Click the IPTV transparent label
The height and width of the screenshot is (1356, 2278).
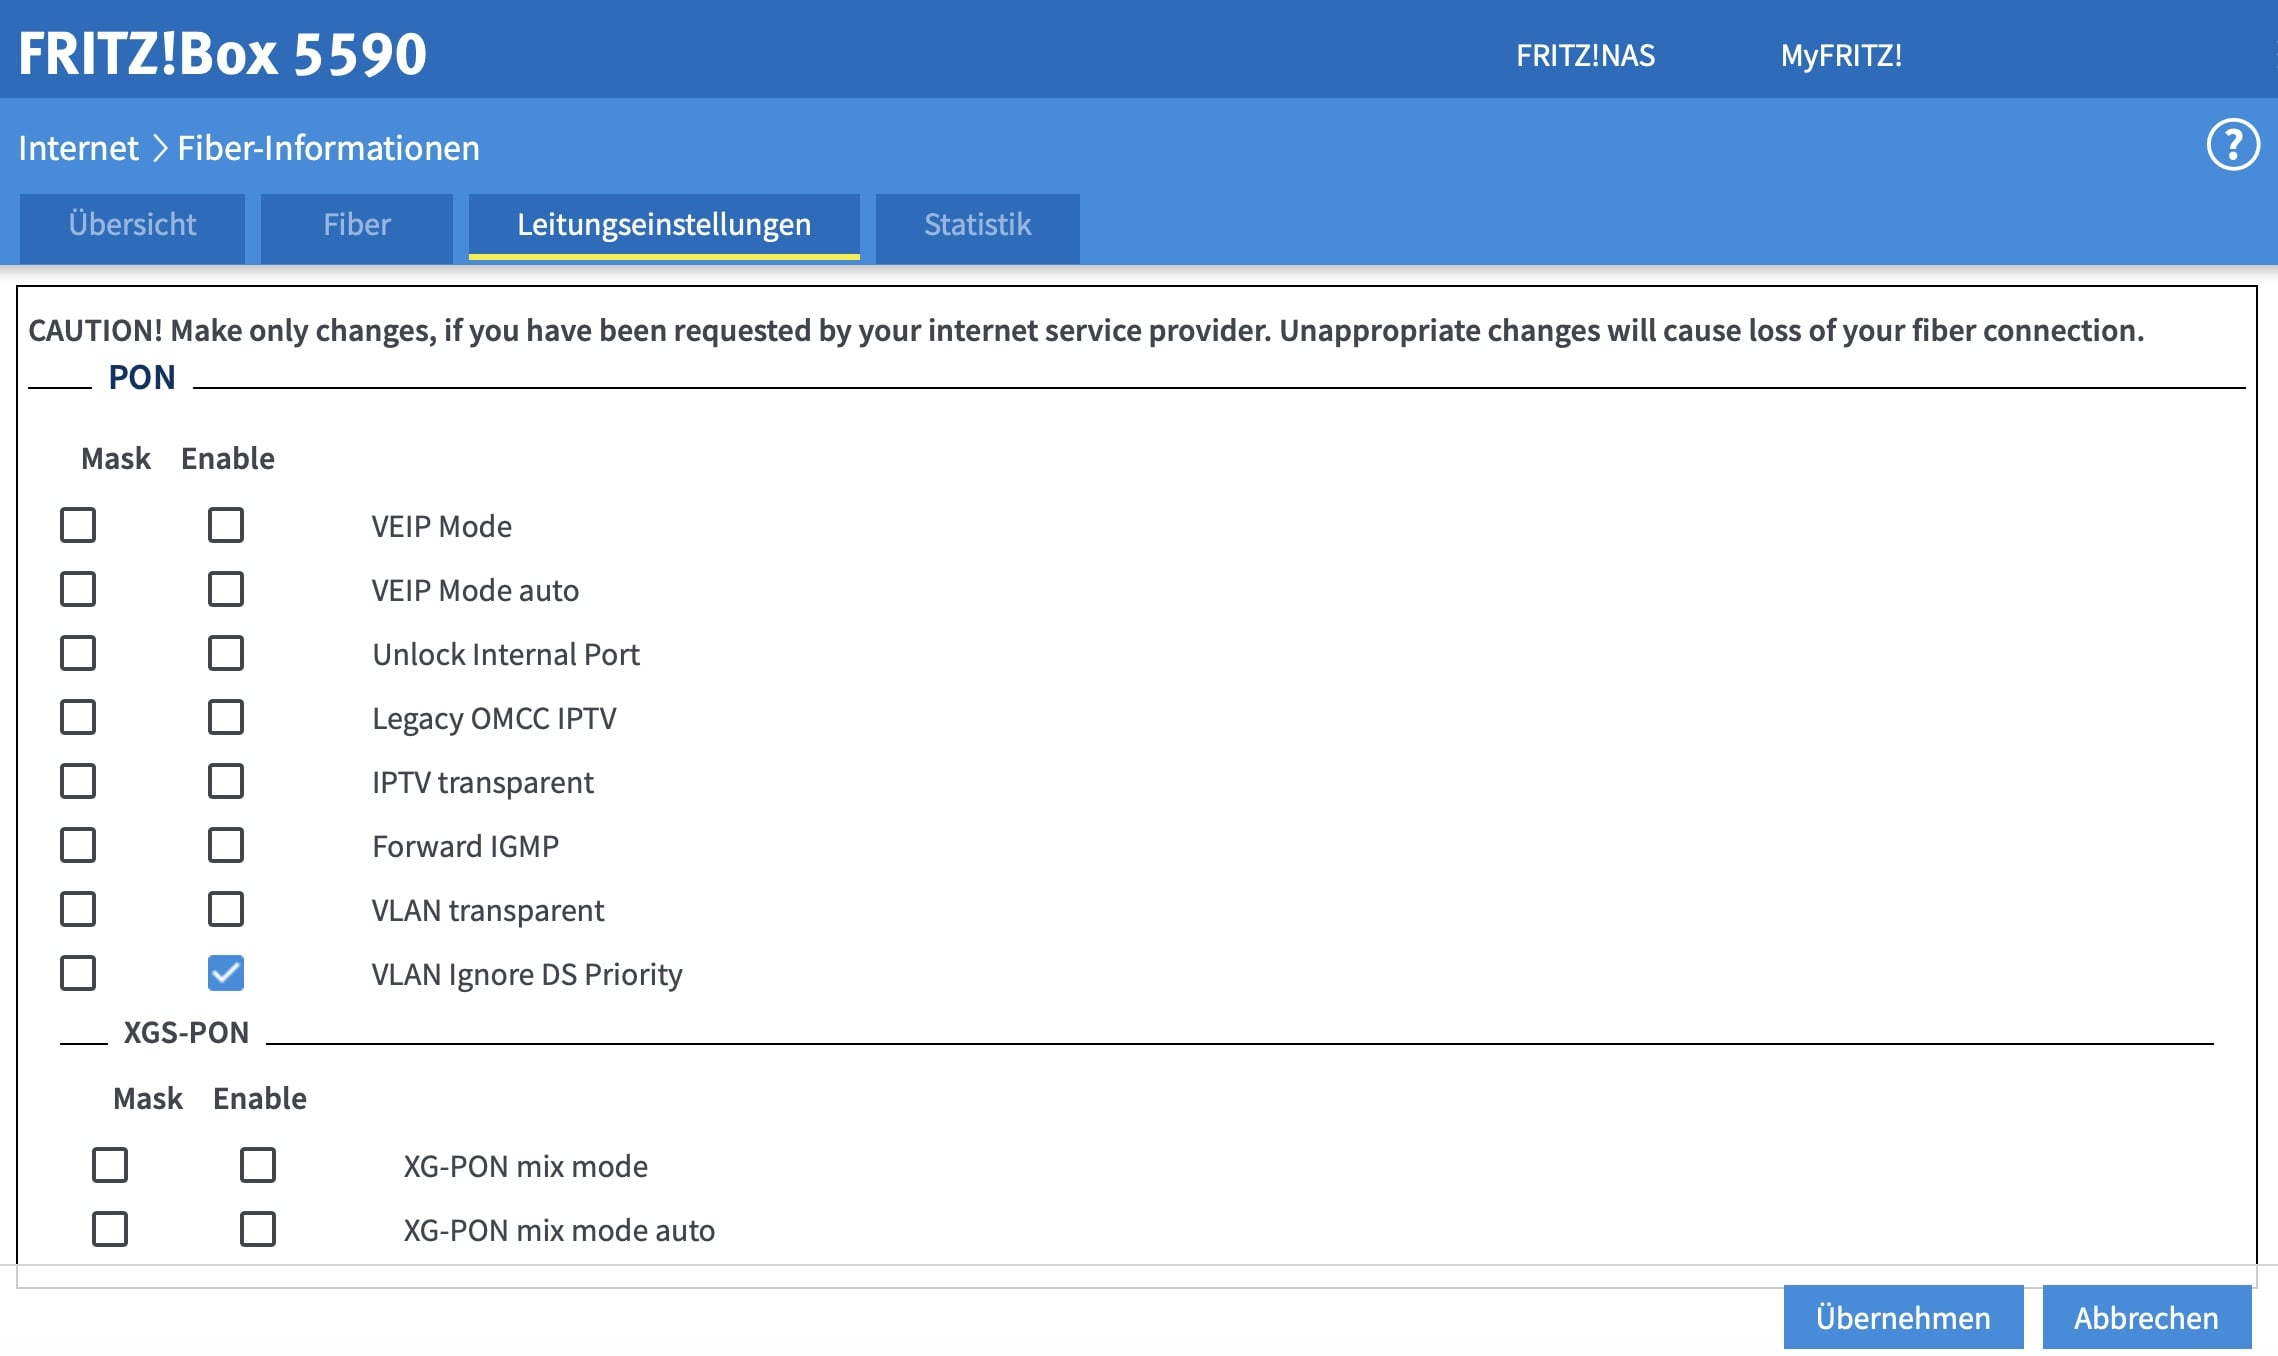pyautogui.click(x=482, y=783)
